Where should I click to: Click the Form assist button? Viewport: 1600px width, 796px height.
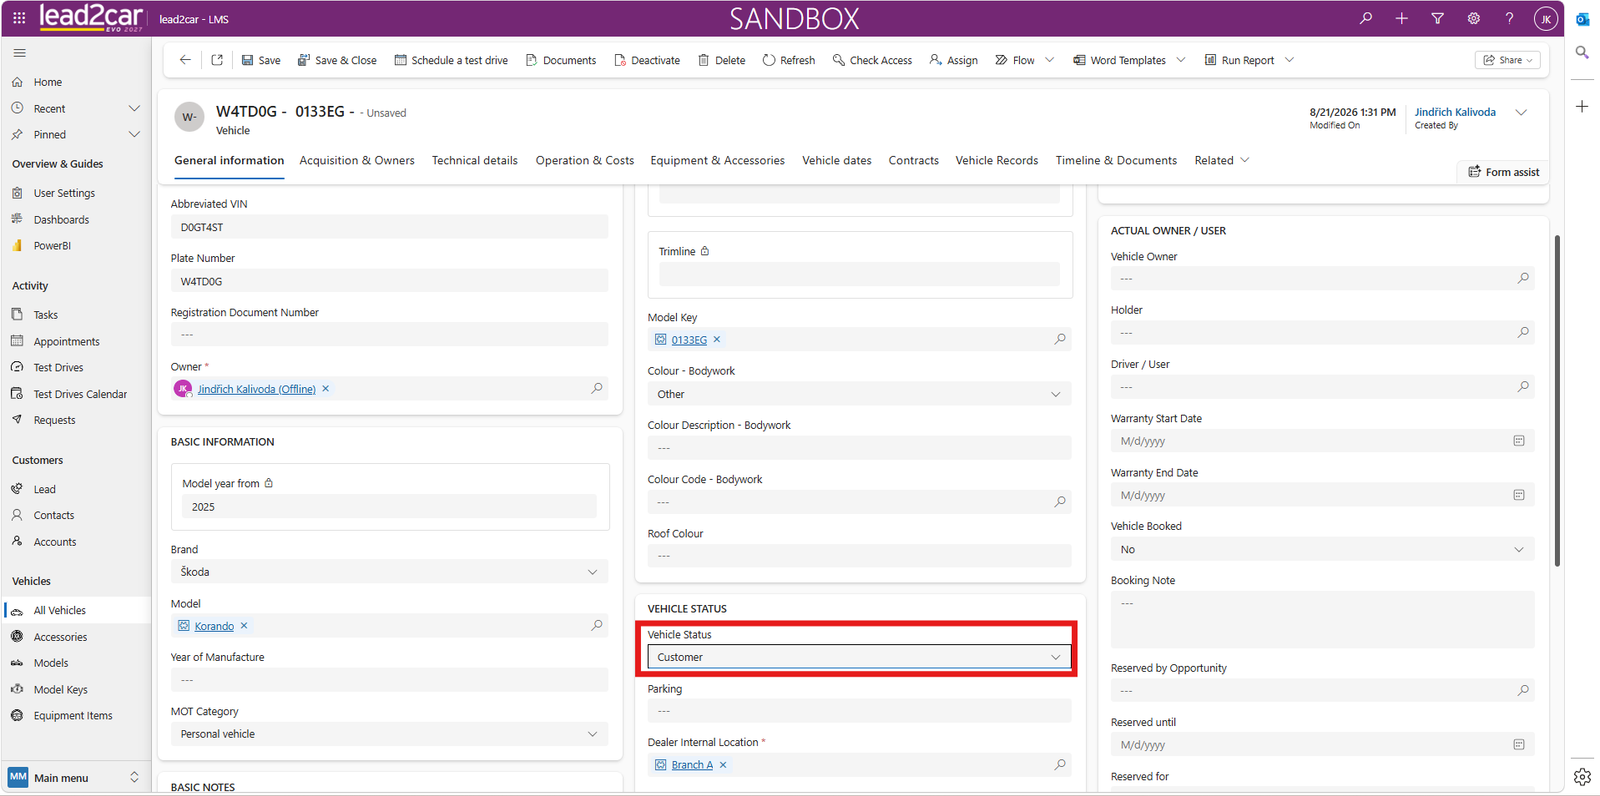(x=1503, y=172)
